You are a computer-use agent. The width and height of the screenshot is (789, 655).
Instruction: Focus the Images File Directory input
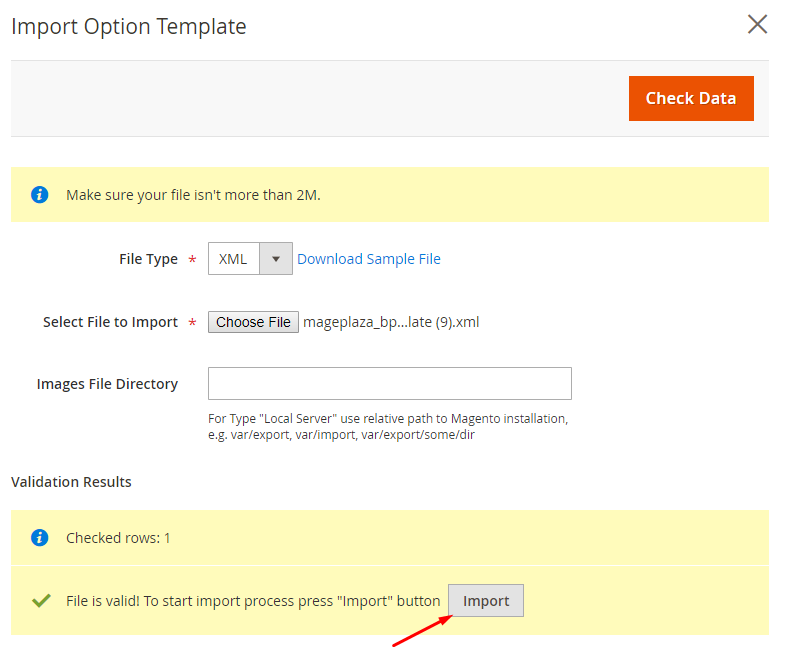(x=389, y=383)
